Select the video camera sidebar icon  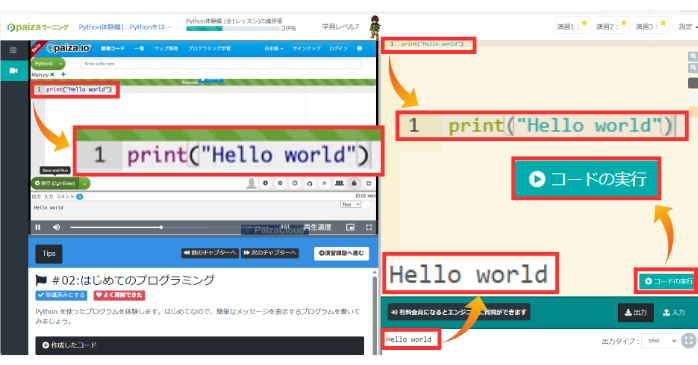[x=14, y=70]
